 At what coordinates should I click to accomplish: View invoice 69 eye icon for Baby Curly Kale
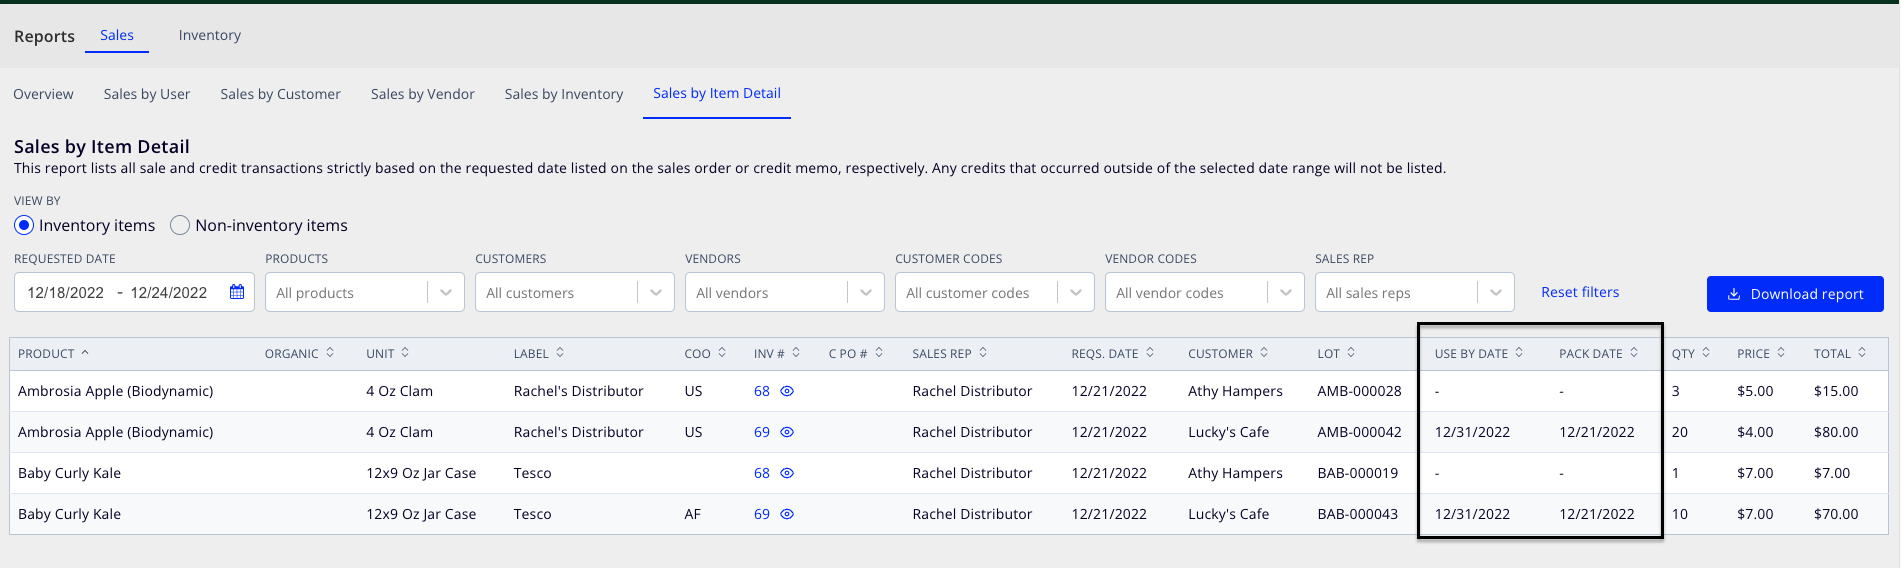coord(787,514)
